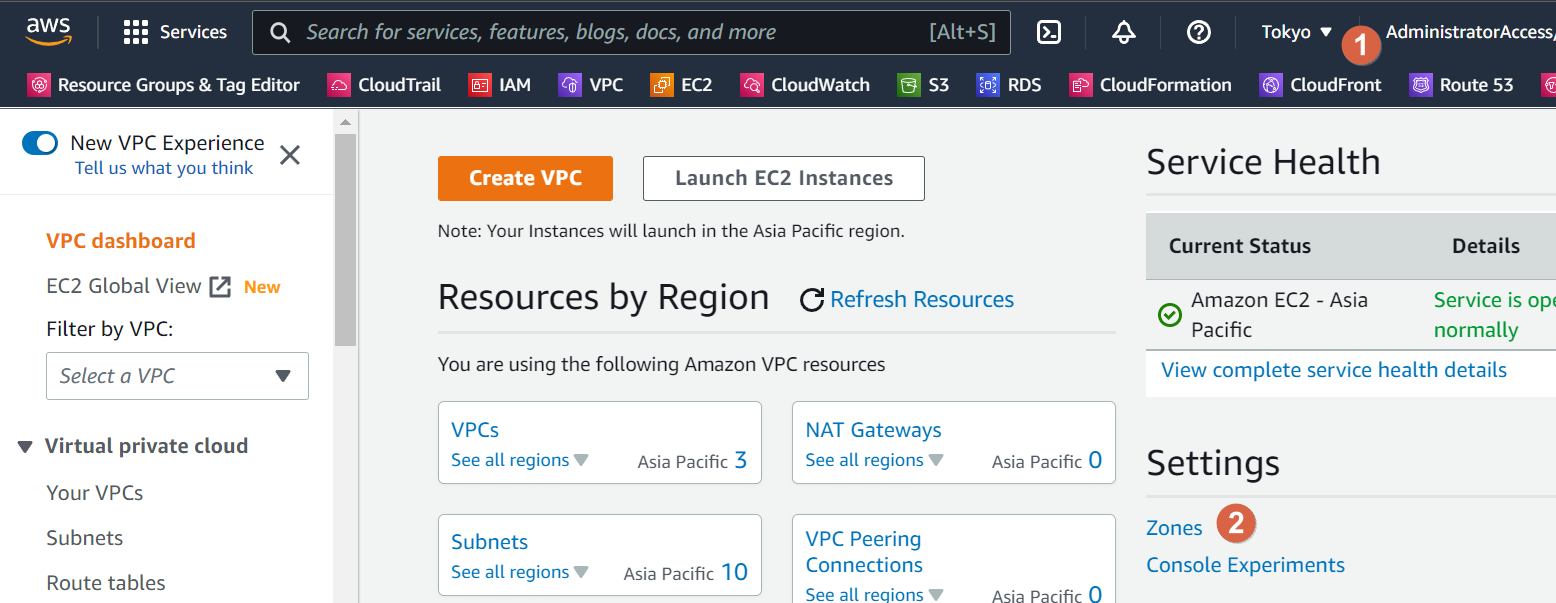This screenshot has width=1556, height=603.
Task: Open the Select a VPC filter dropdown
Action: [177, 376]
